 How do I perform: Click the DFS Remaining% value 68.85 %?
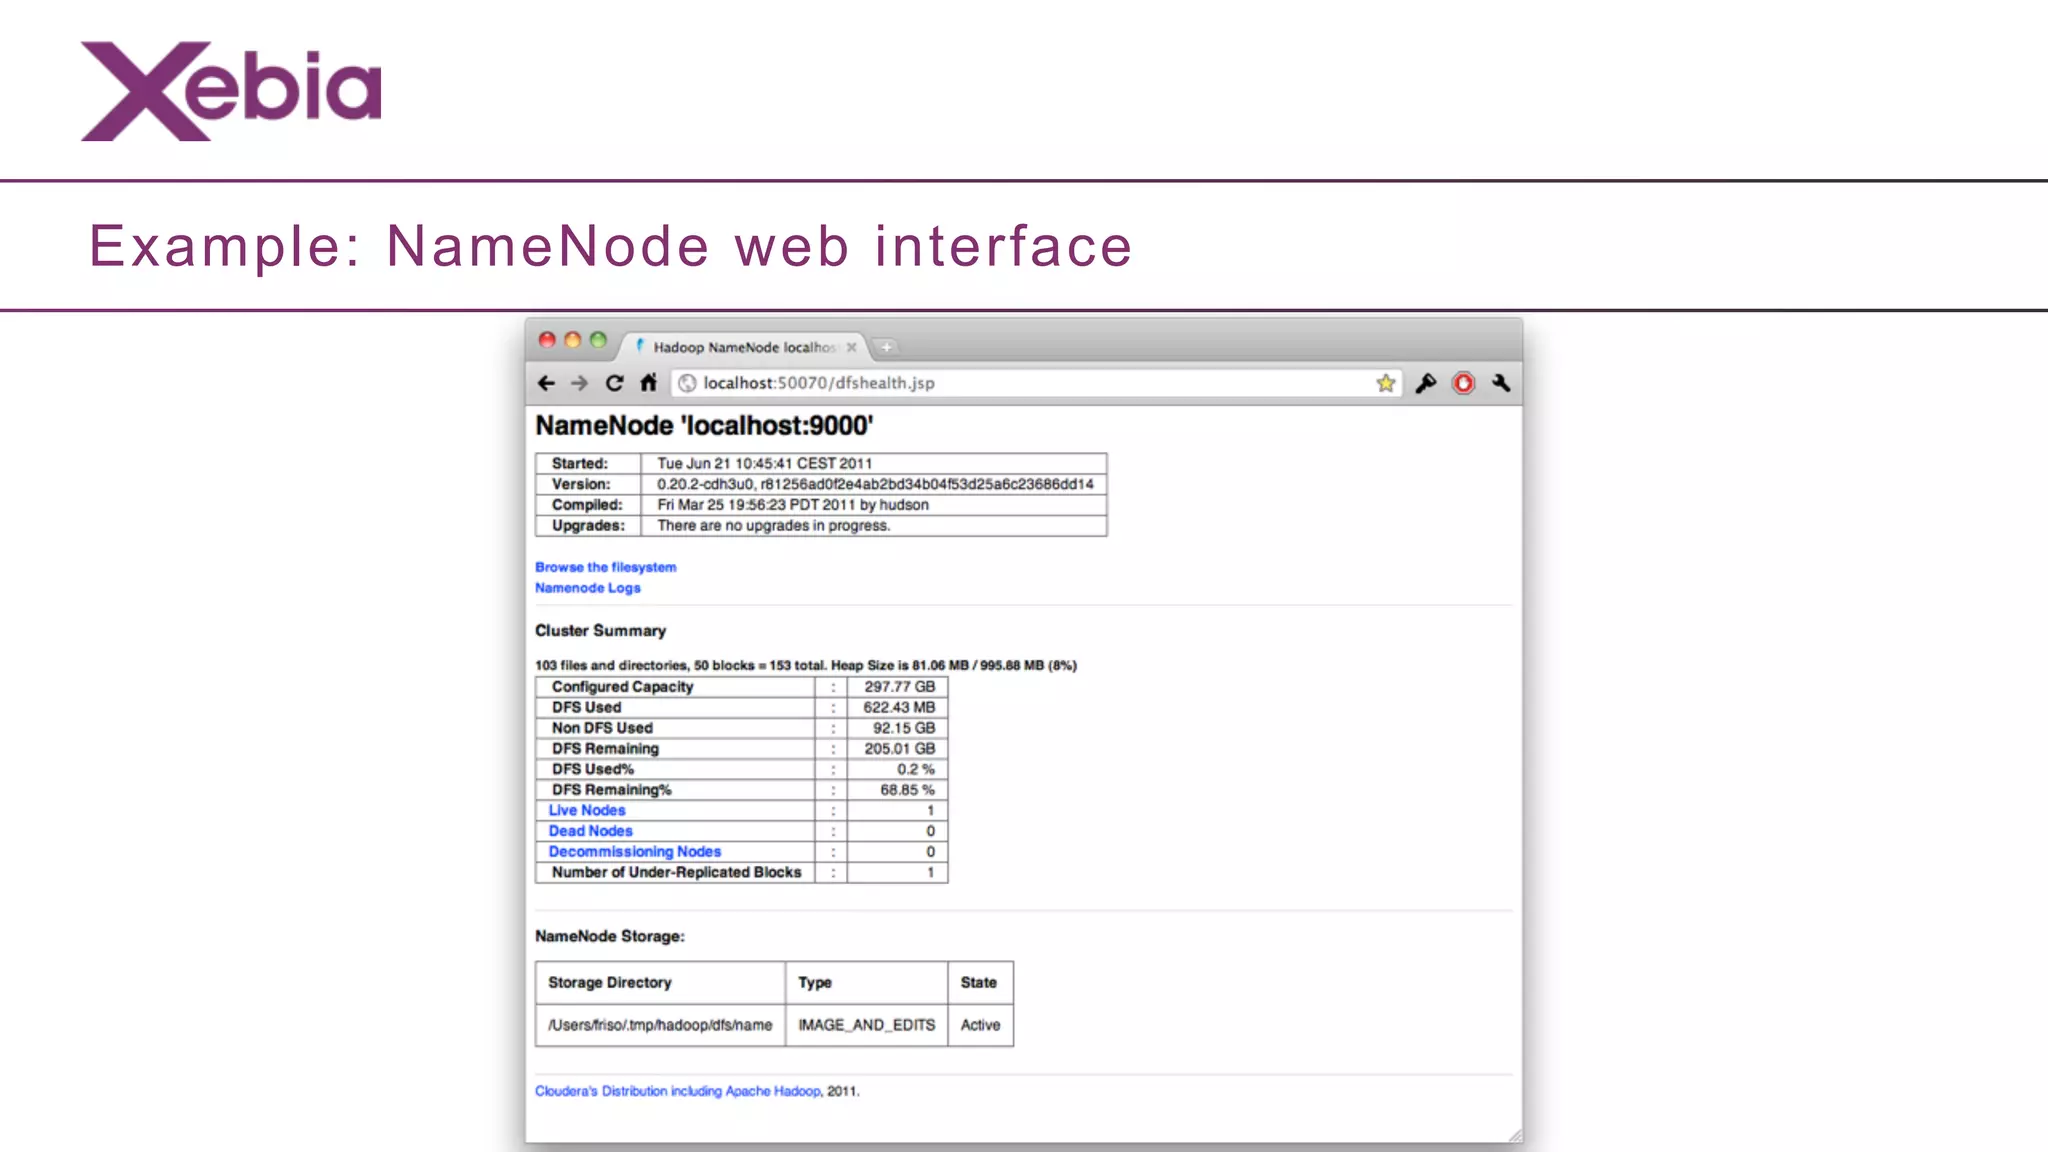[x=907, y=790]
